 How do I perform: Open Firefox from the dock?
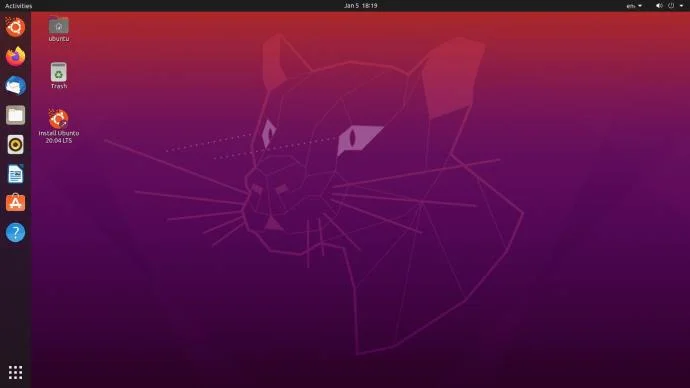coord(15,56)
